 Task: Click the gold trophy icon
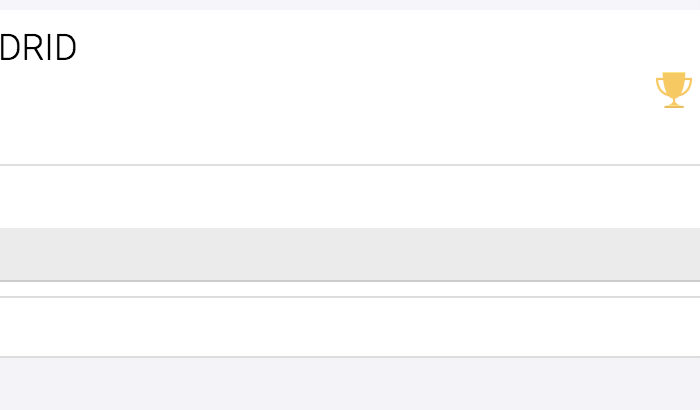click(674, 90)
